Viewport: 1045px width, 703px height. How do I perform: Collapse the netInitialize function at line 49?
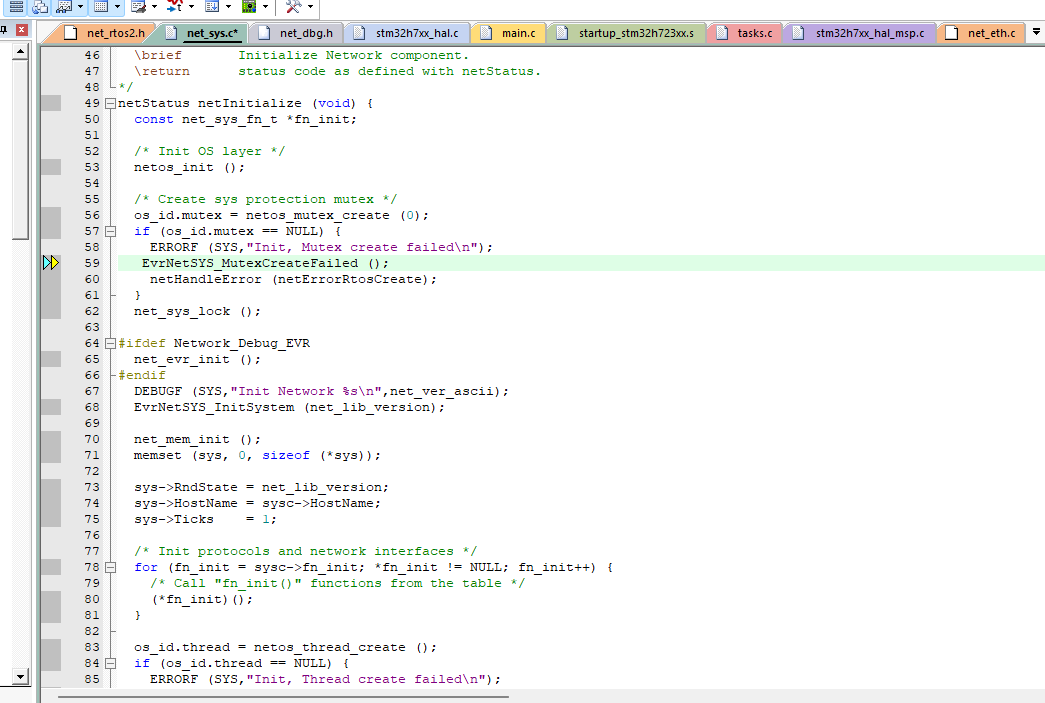pos(110,103)
